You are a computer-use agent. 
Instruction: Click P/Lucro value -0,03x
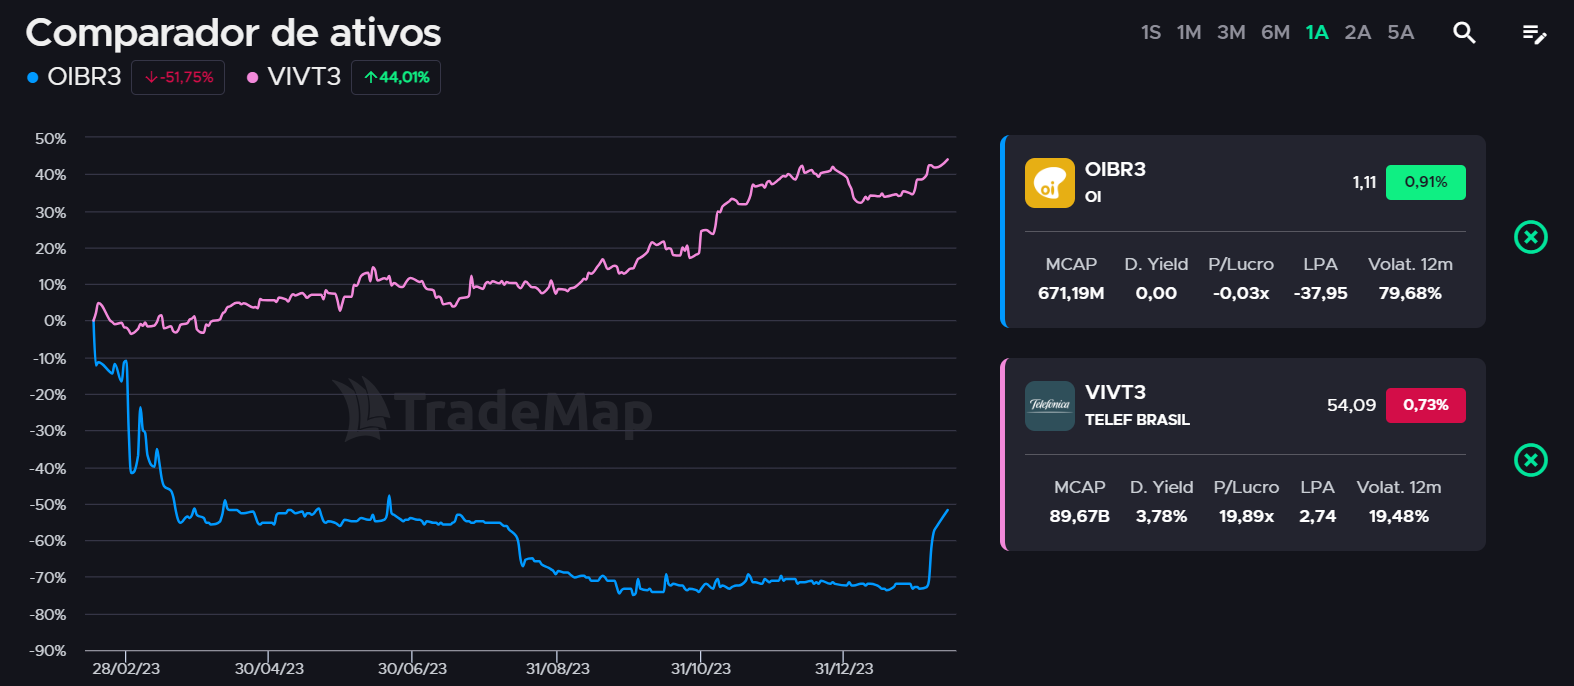[x=1241, y=293]
